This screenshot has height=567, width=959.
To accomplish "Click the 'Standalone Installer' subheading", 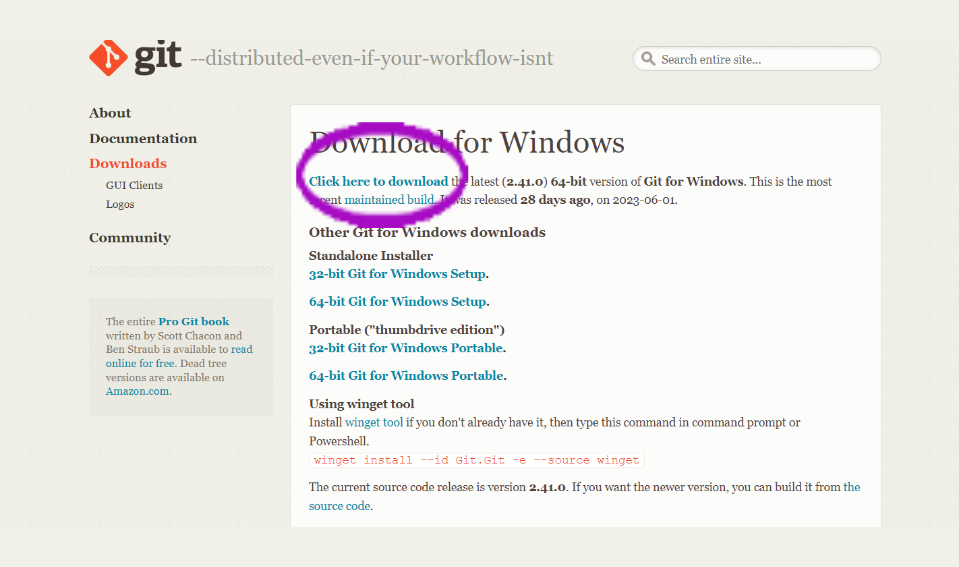I will (x=371, y=256).
